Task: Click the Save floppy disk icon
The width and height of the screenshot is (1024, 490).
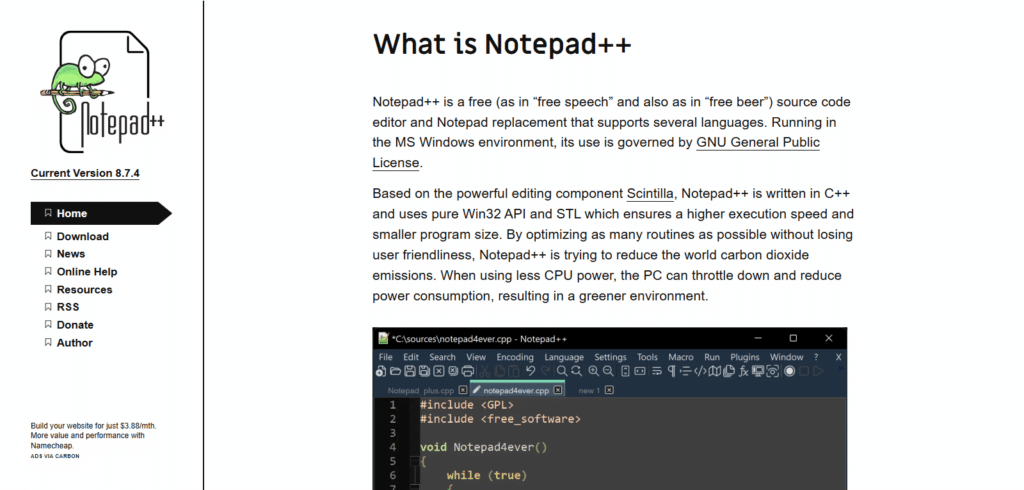Action: pyautogui.click(x=409, y=371)
